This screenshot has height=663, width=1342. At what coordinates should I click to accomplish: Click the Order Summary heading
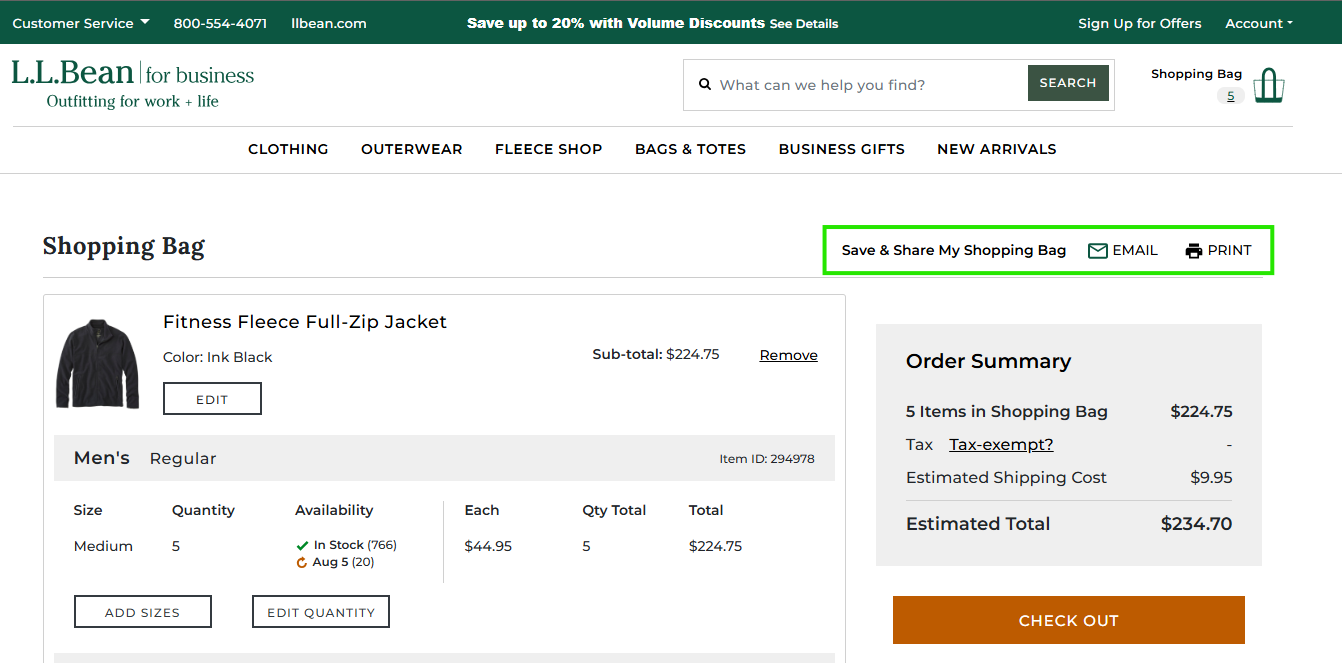tap(988, 361)
